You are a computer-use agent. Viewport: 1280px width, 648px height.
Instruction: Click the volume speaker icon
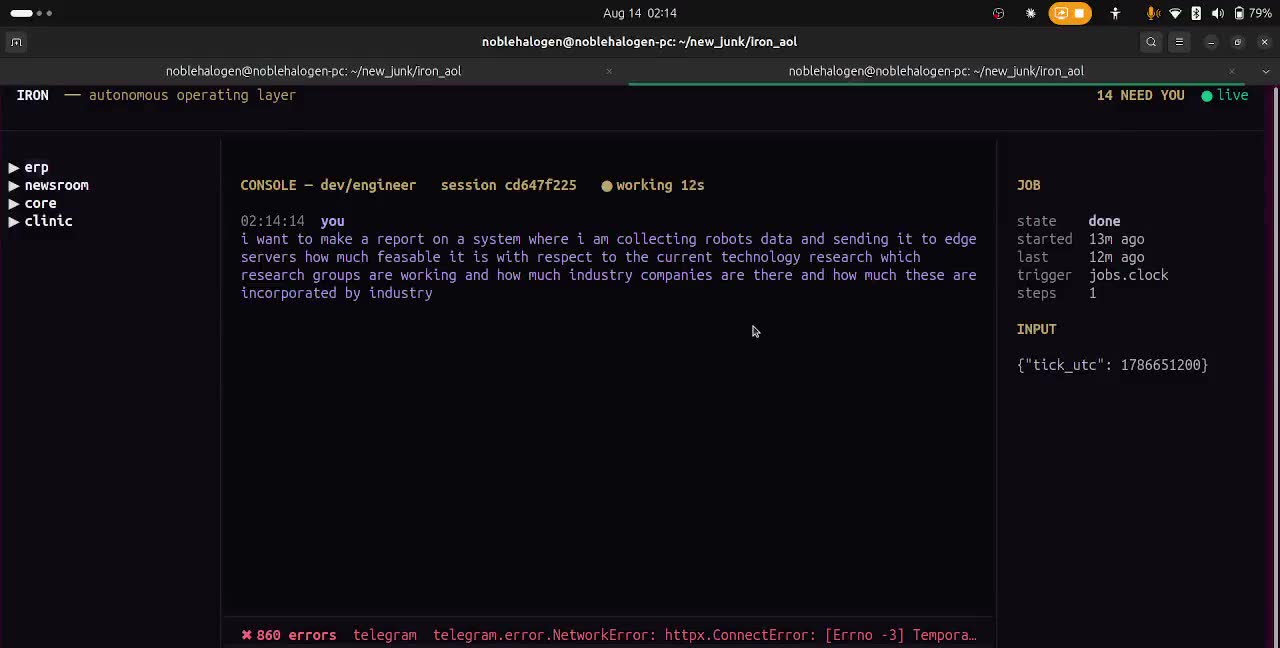coord(1217,13)
